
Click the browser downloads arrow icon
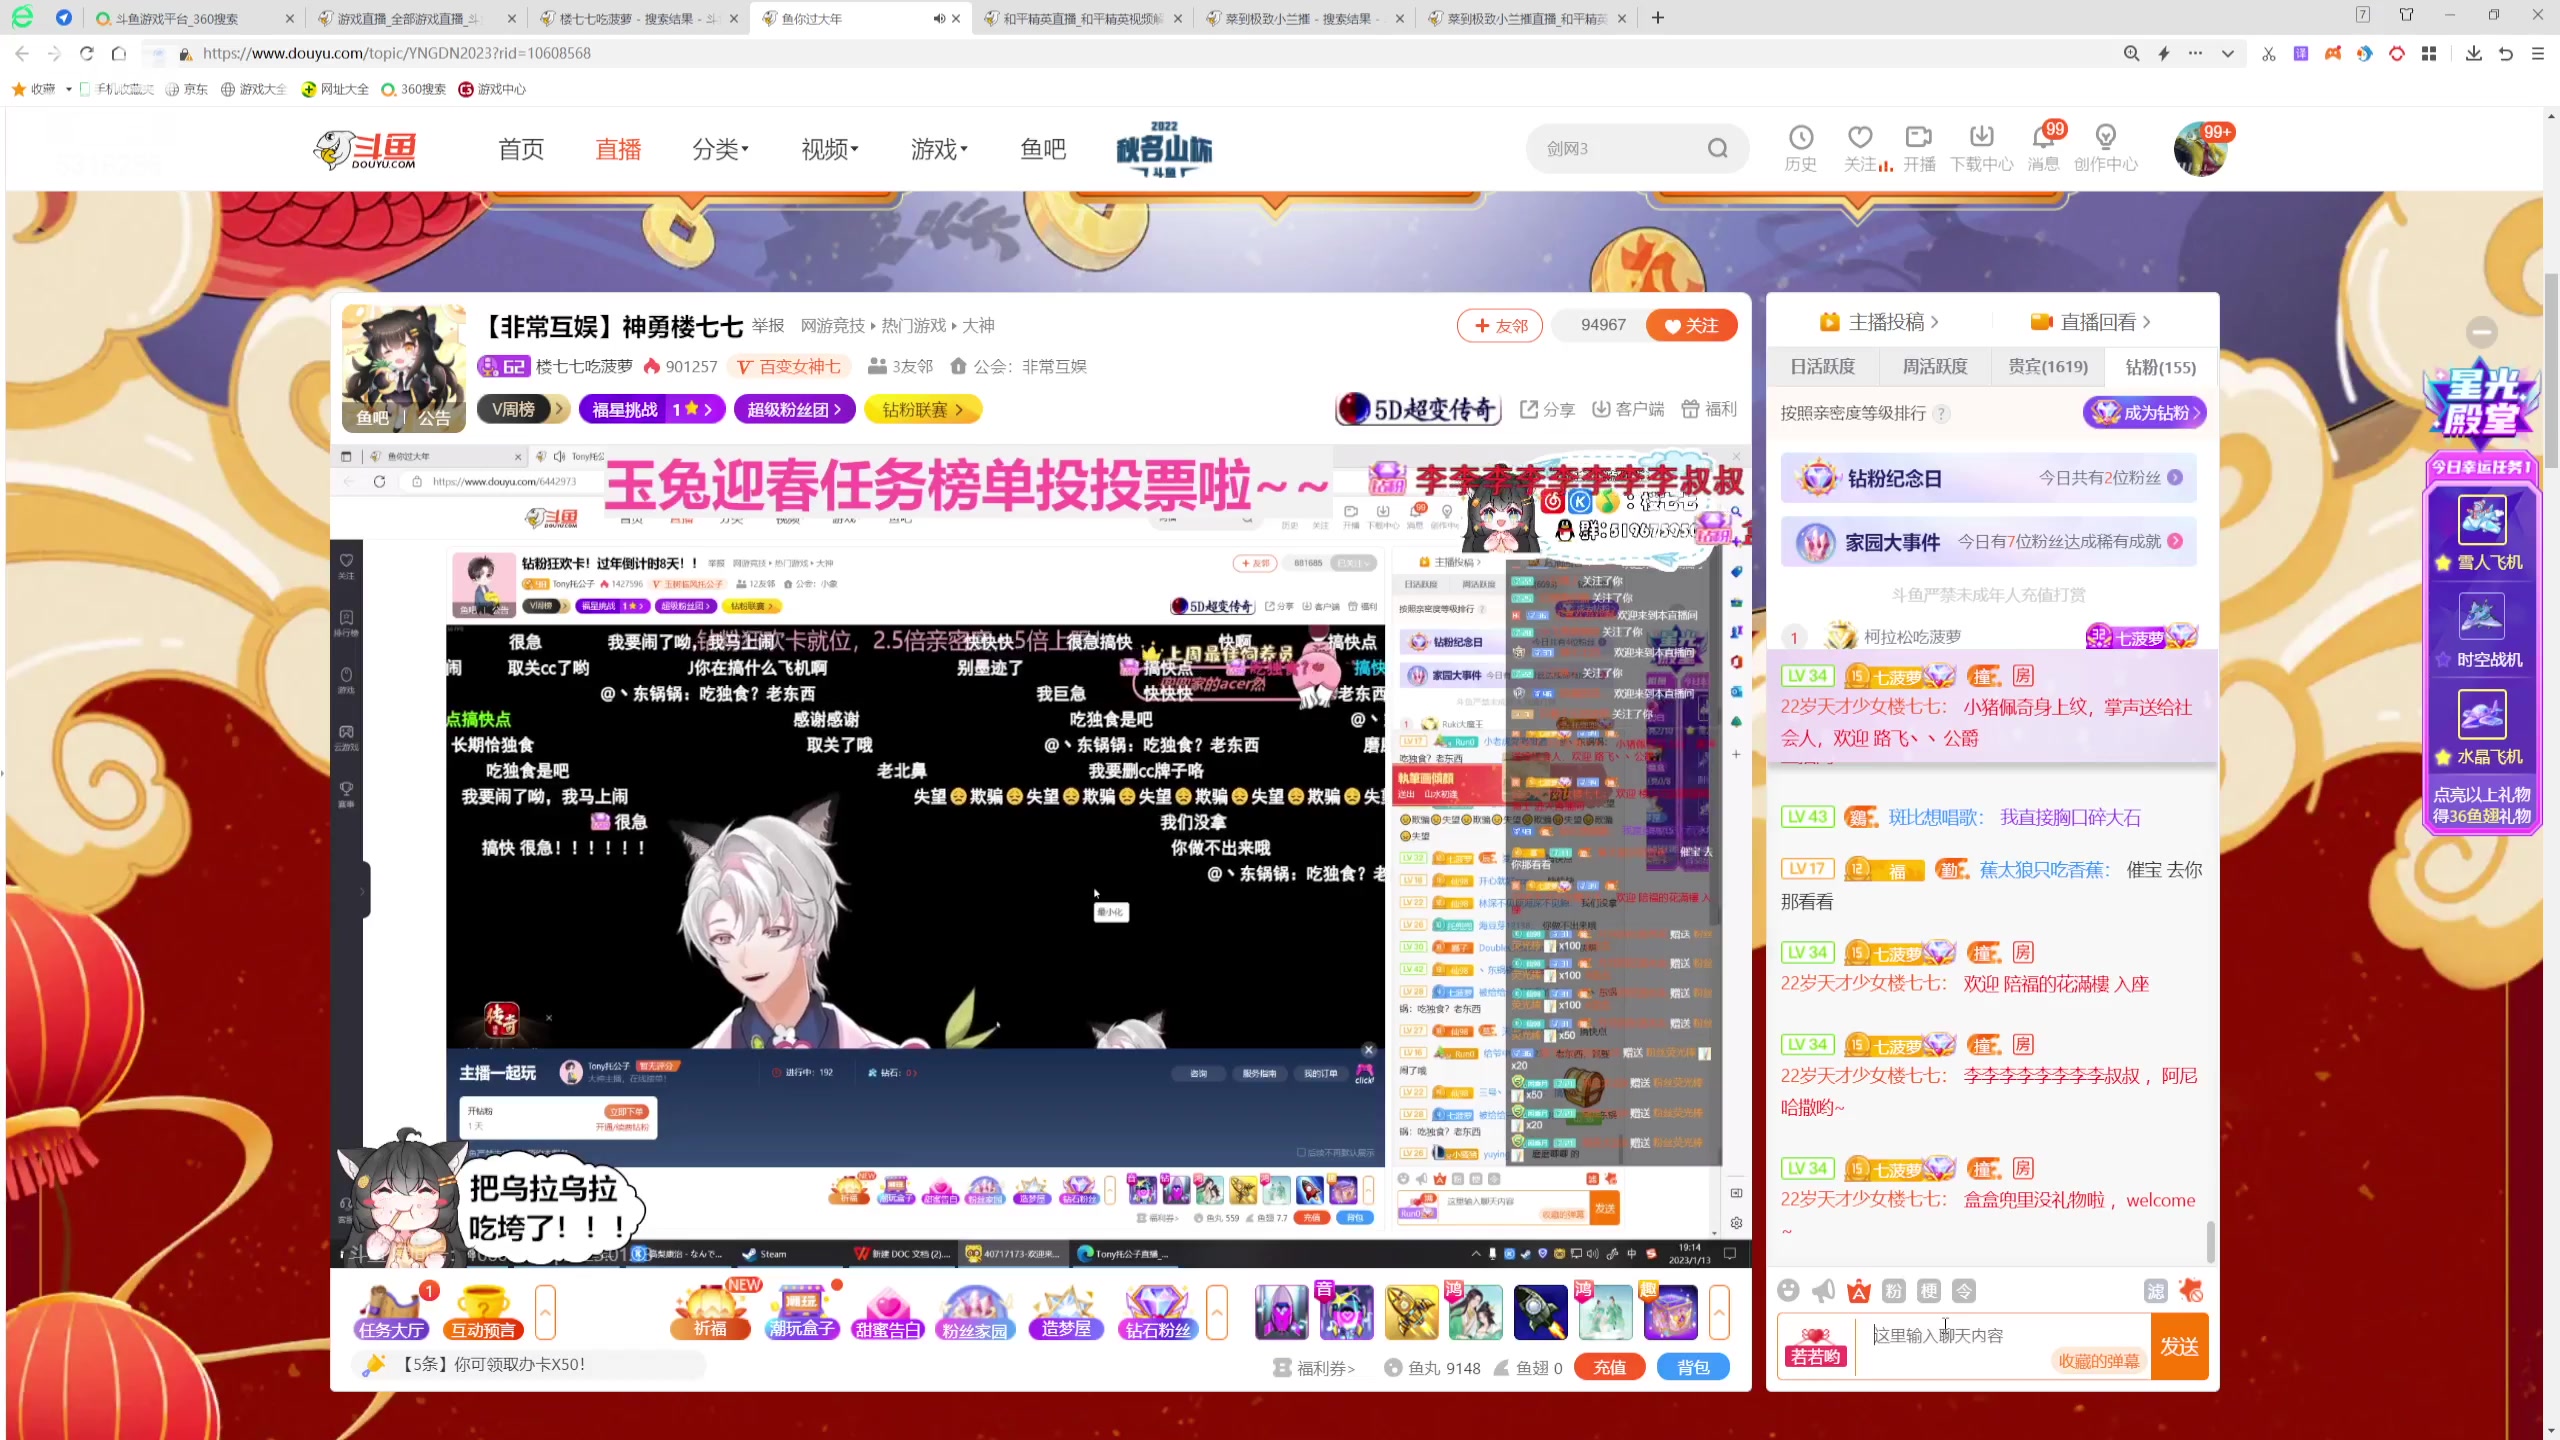pyautogui.click(x=2473, y=53)
